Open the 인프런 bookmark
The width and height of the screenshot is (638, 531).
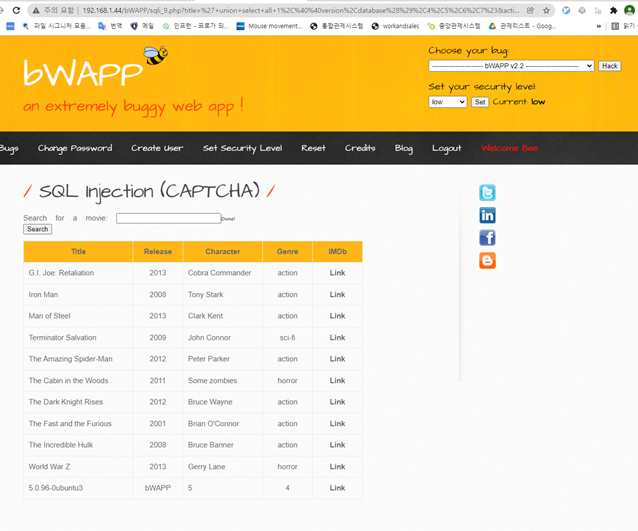click(x=195, y=26)
